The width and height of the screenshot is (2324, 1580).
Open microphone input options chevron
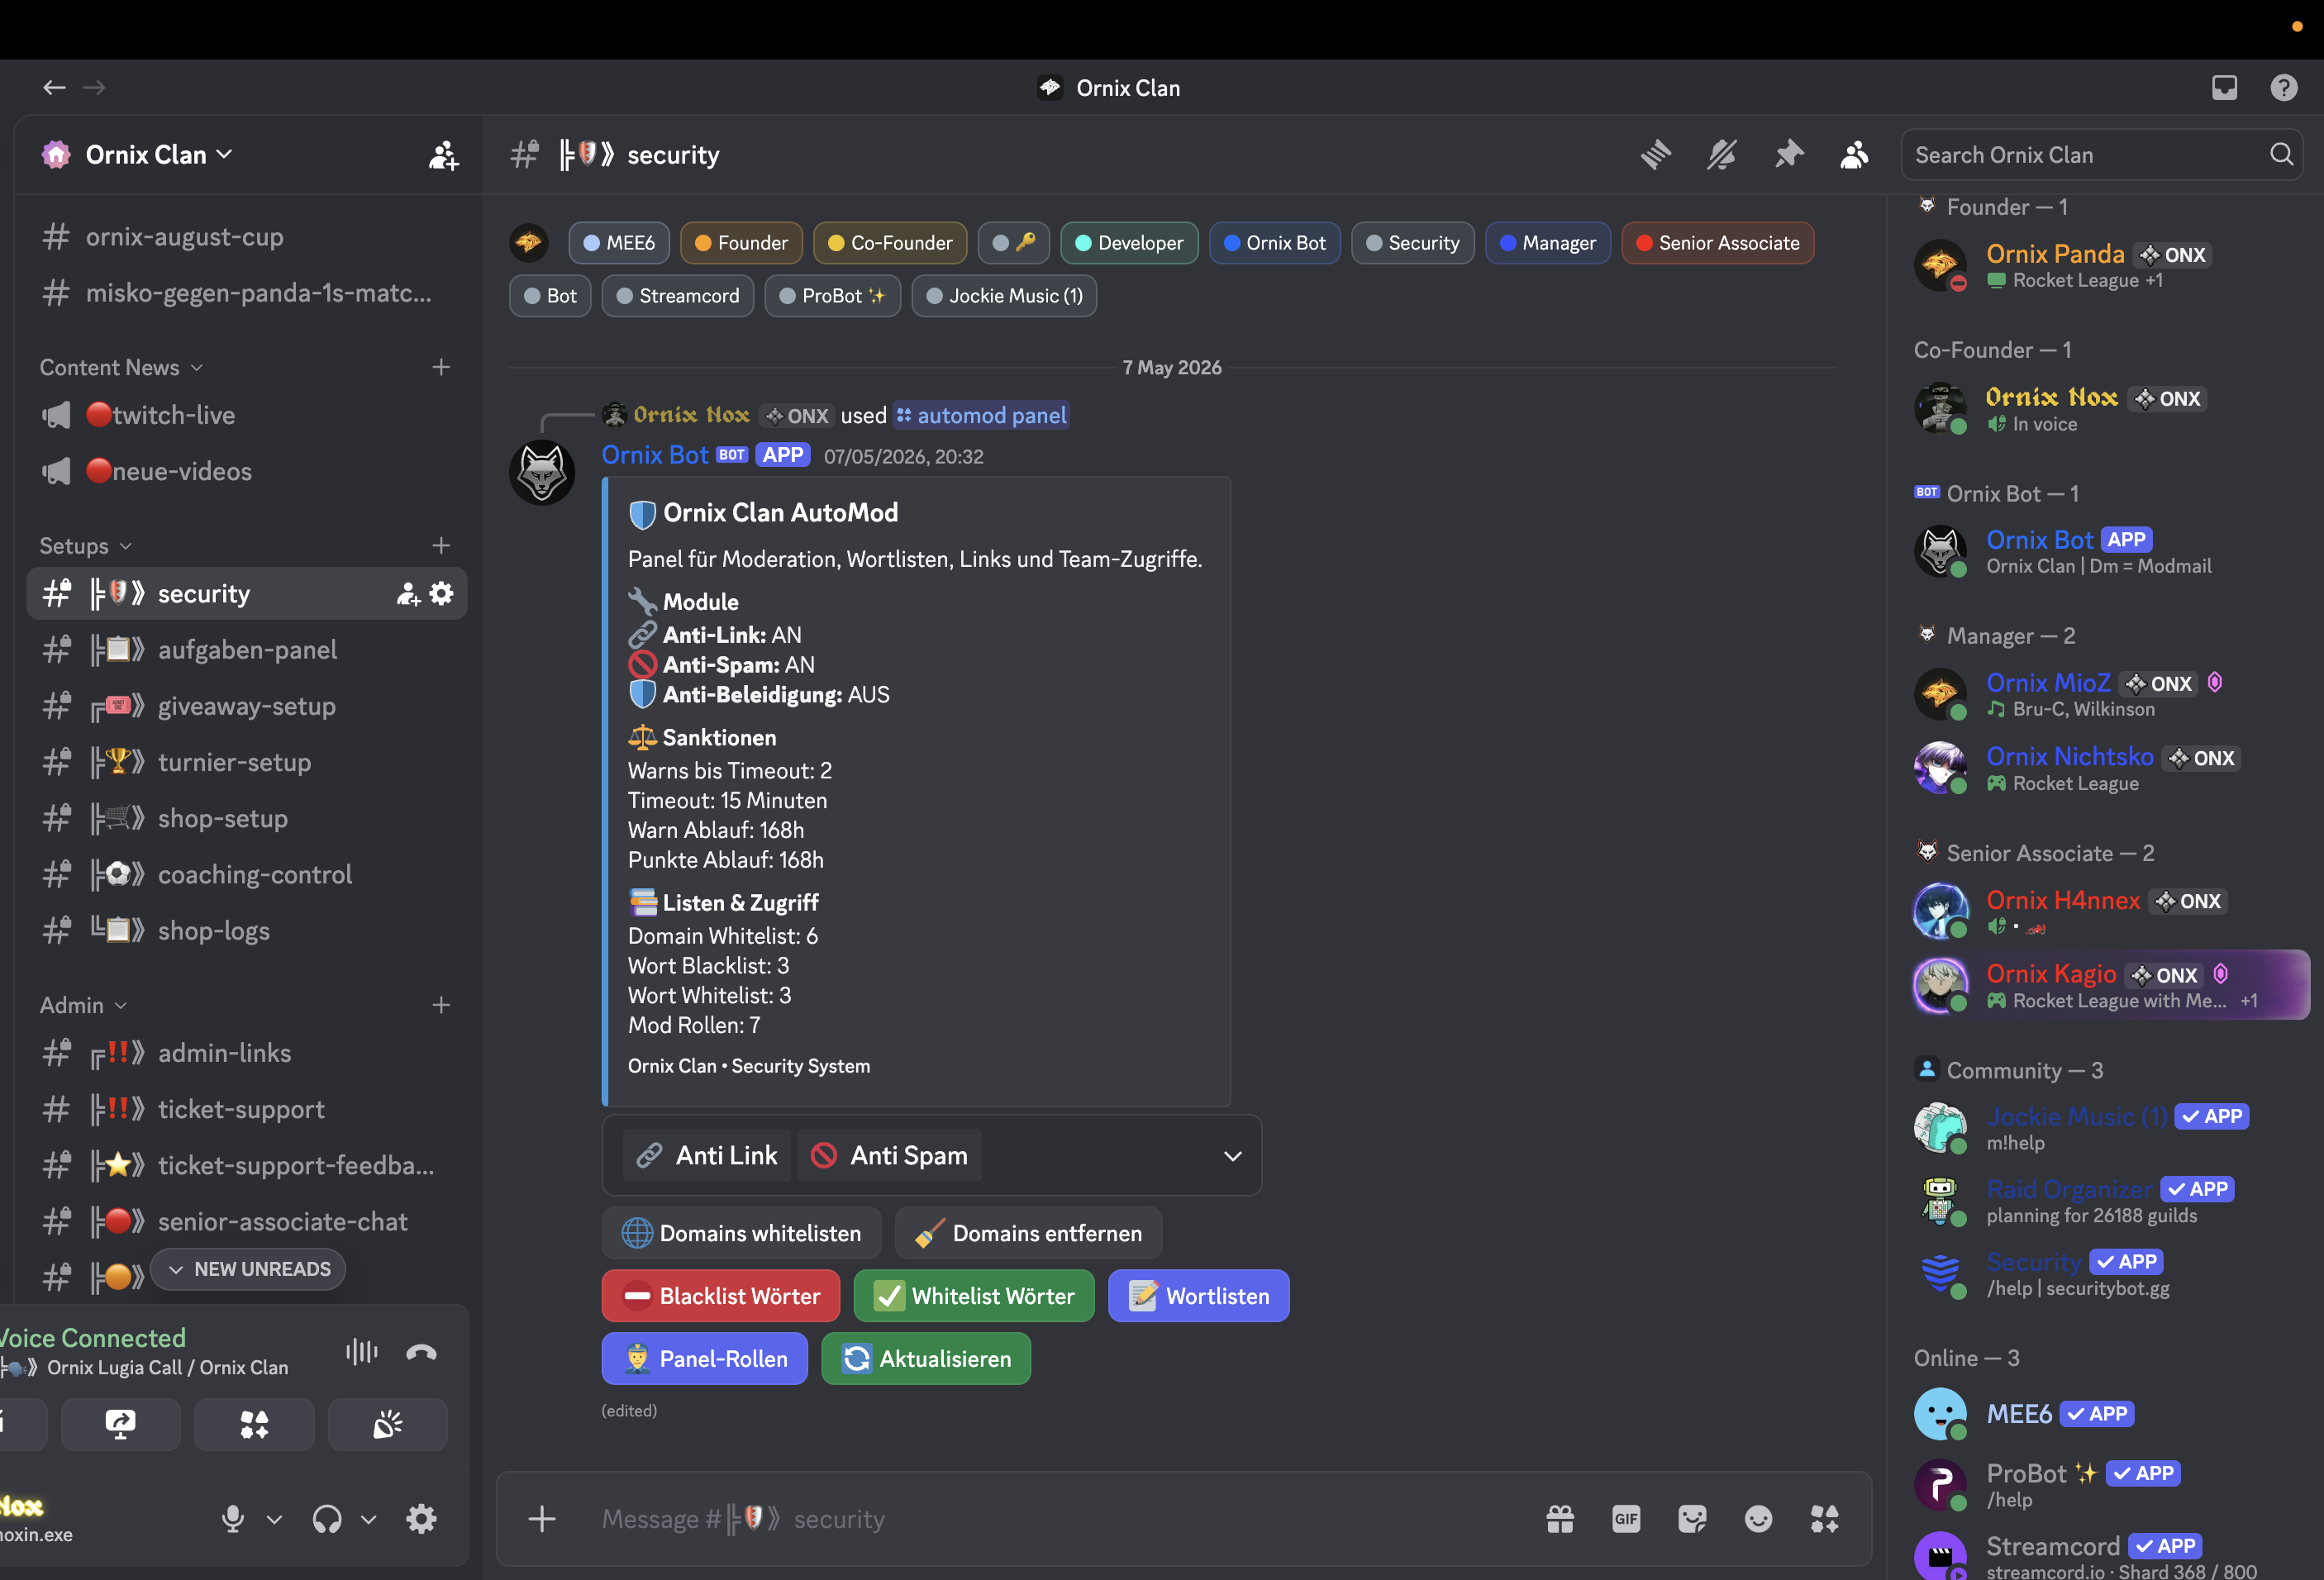274,1520
